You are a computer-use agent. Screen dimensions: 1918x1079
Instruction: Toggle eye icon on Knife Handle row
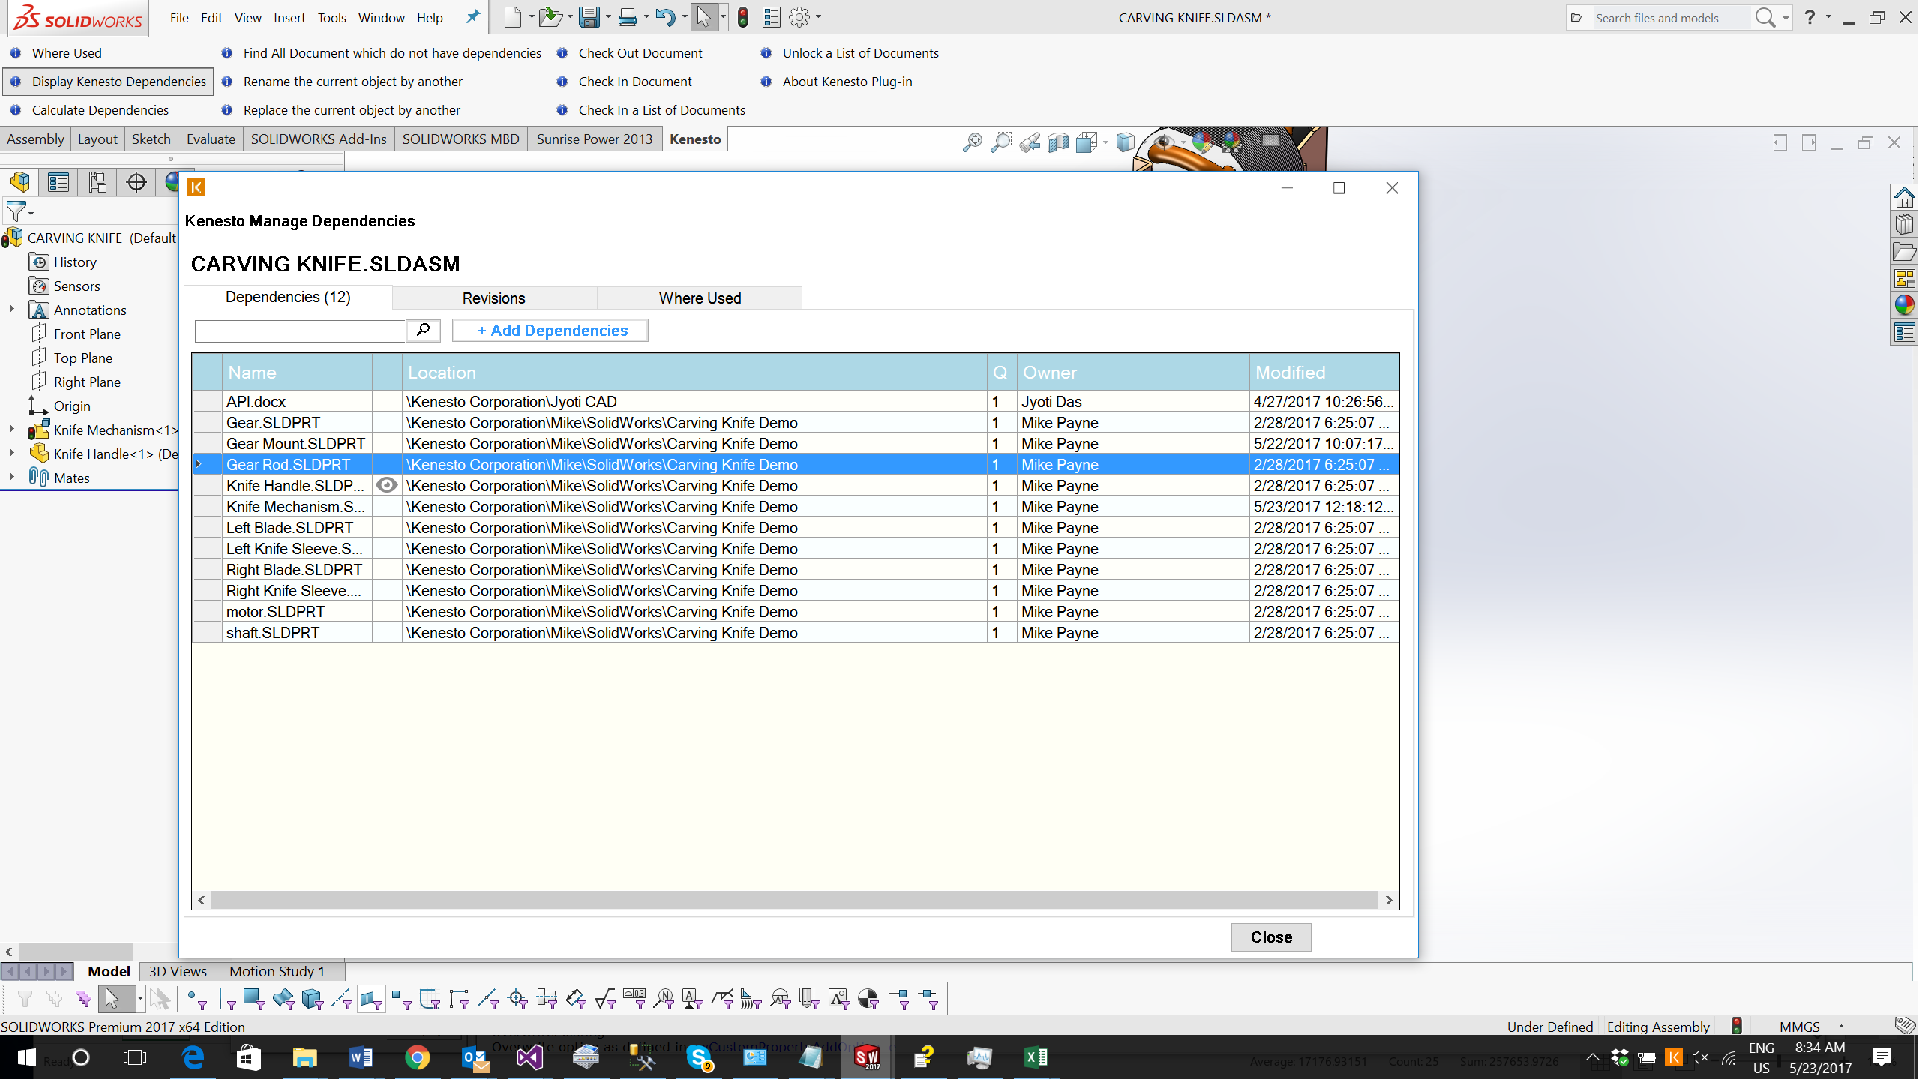click(x=387, y=485)
